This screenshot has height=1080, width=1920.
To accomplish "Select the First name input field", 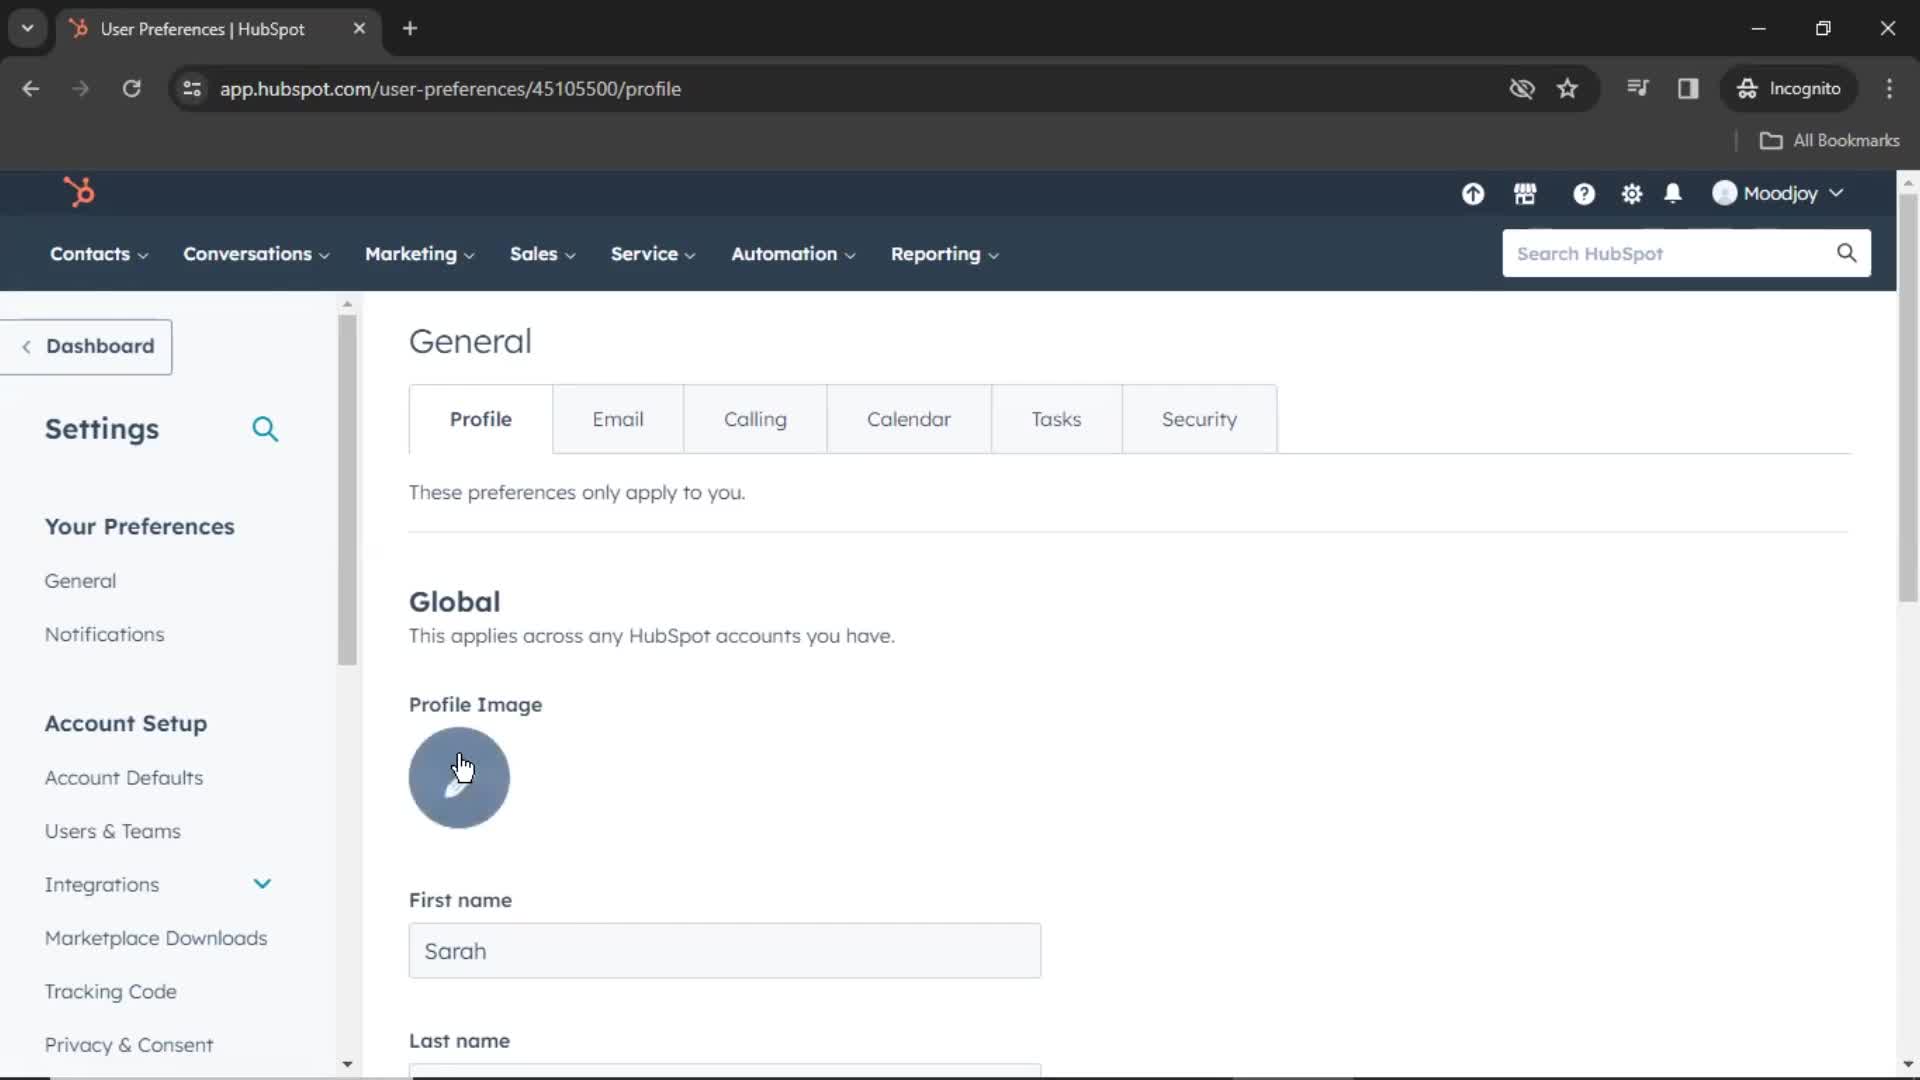I will [727, 951].
